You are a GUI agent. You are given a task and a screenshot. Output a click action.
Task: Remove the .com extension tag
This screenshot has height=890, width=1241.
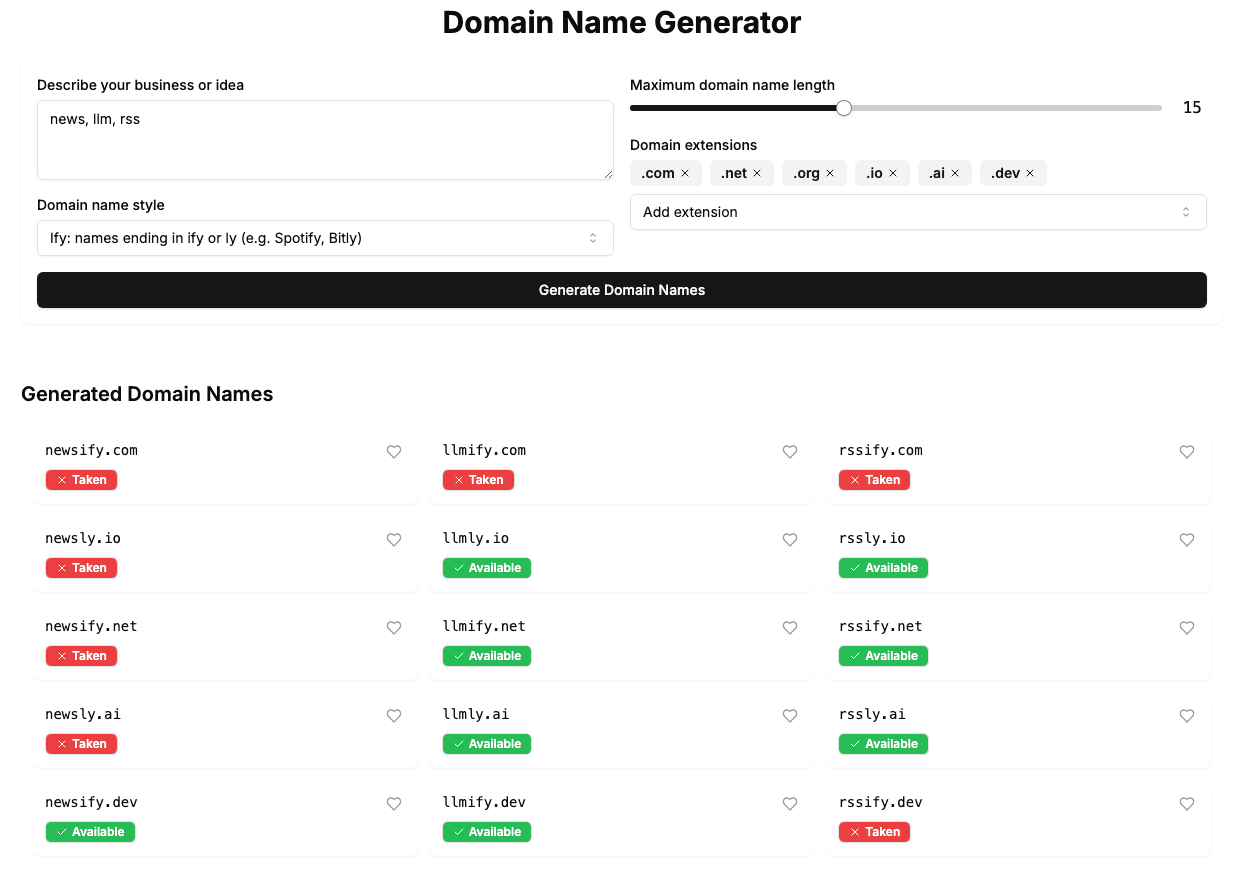pyautogui.click(x=685, y=173)
